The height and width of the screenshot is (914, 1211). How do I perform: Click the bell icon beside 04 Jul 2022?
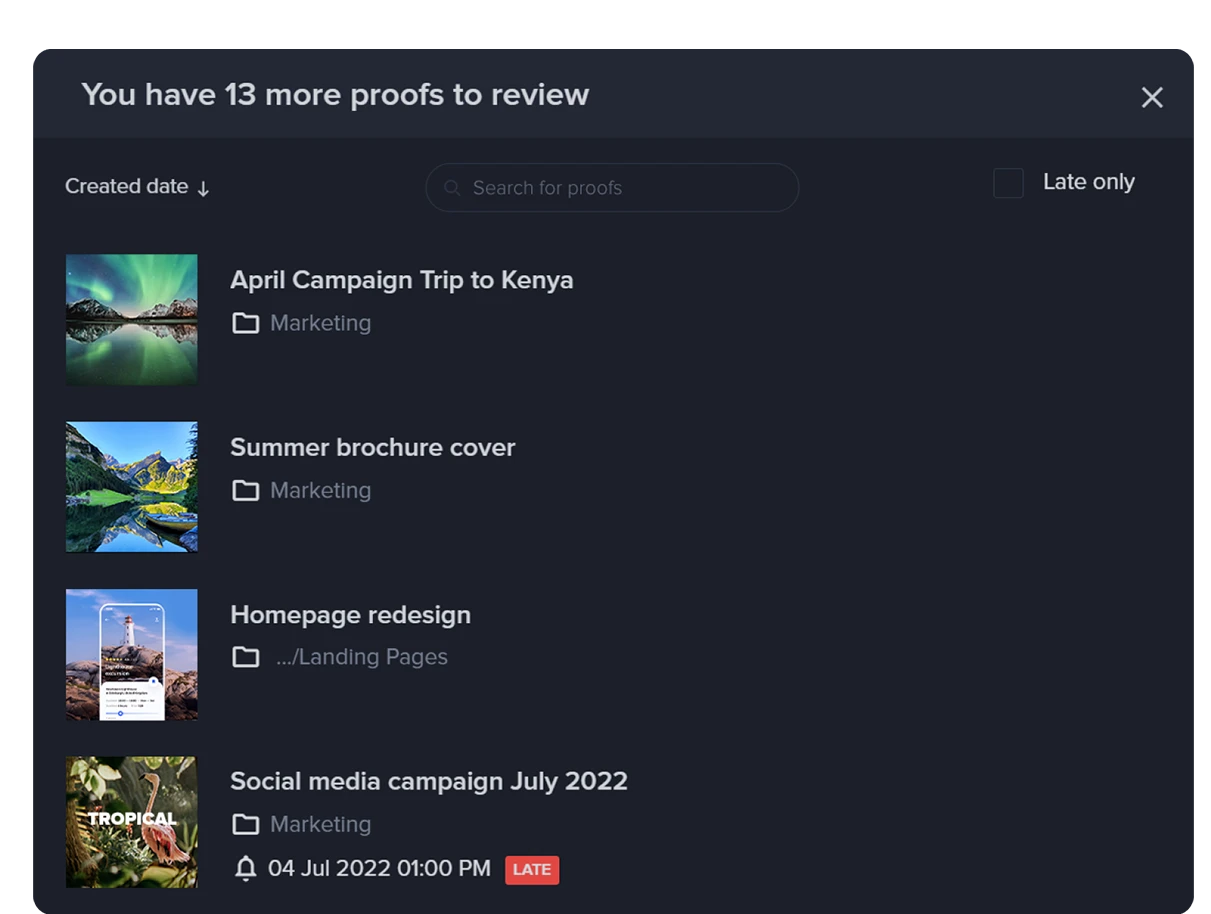click(245, 869)
